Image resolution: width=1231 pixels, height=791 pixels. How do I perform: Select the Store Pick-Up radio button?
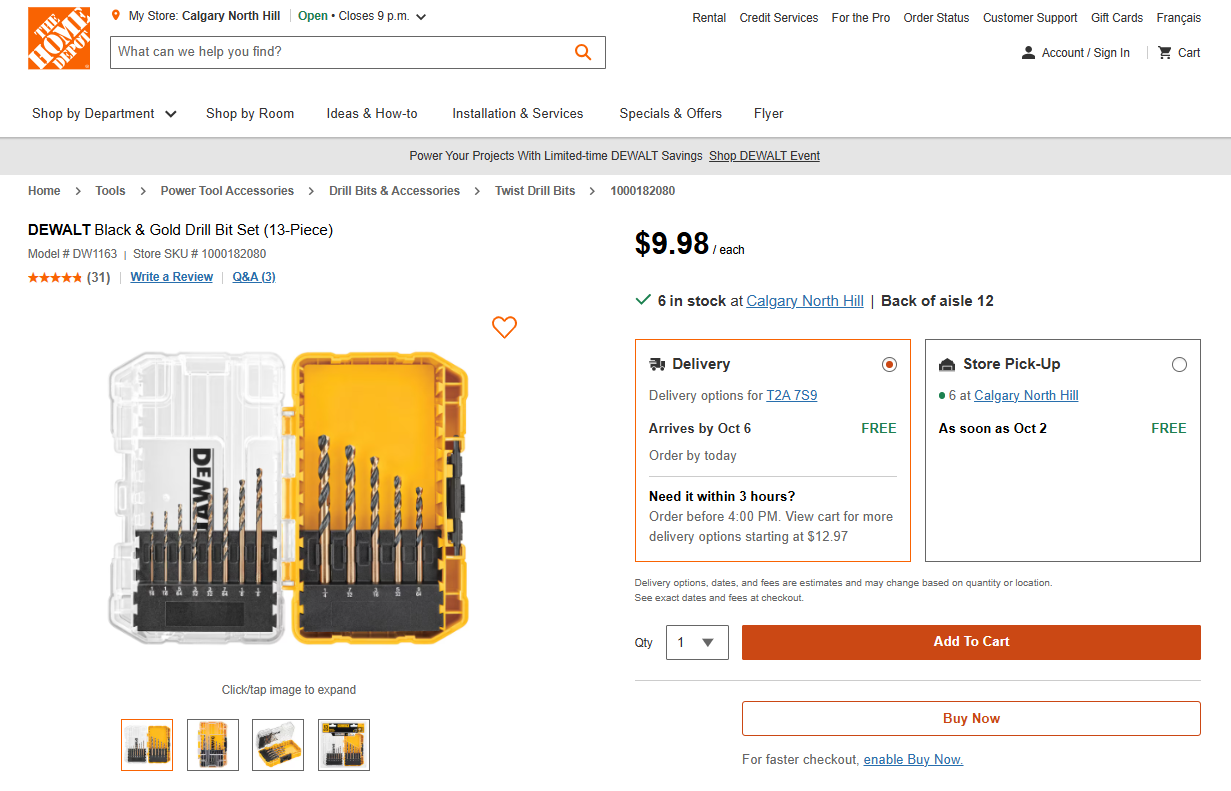click(x=1179, y=365)
